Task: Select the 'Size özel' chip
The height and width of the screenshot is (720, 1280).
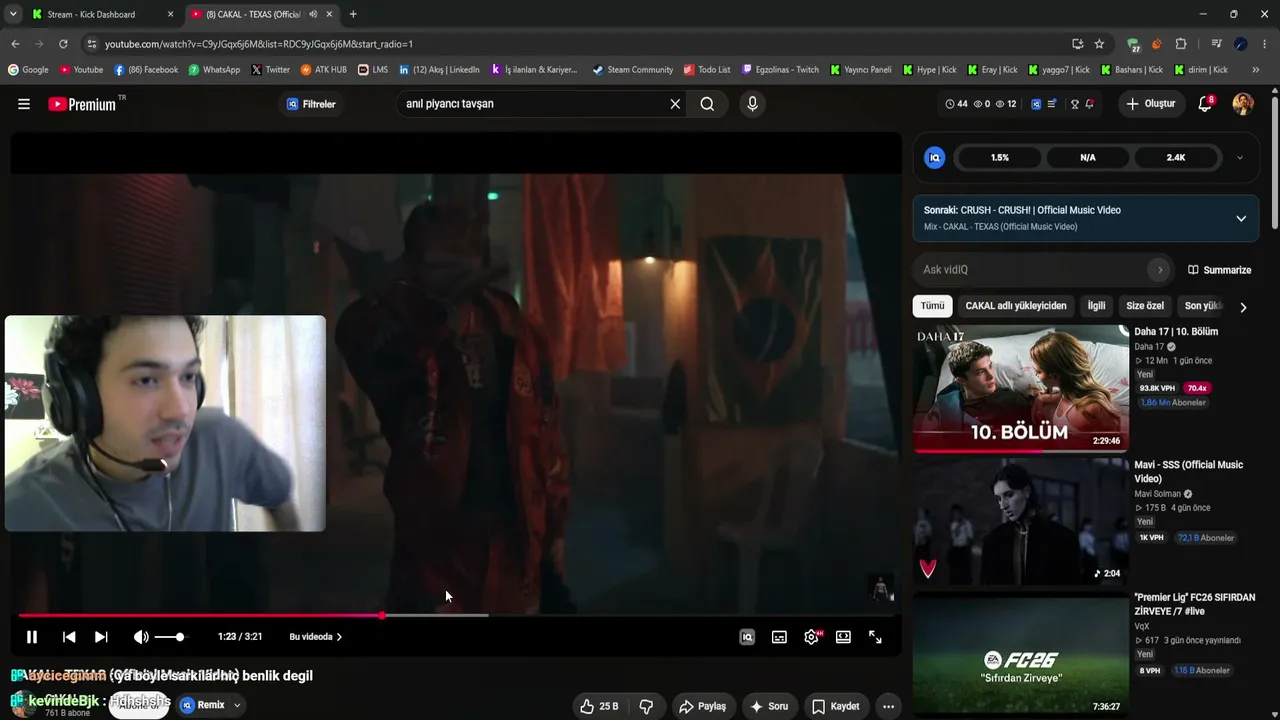Action: (1145, 306)
